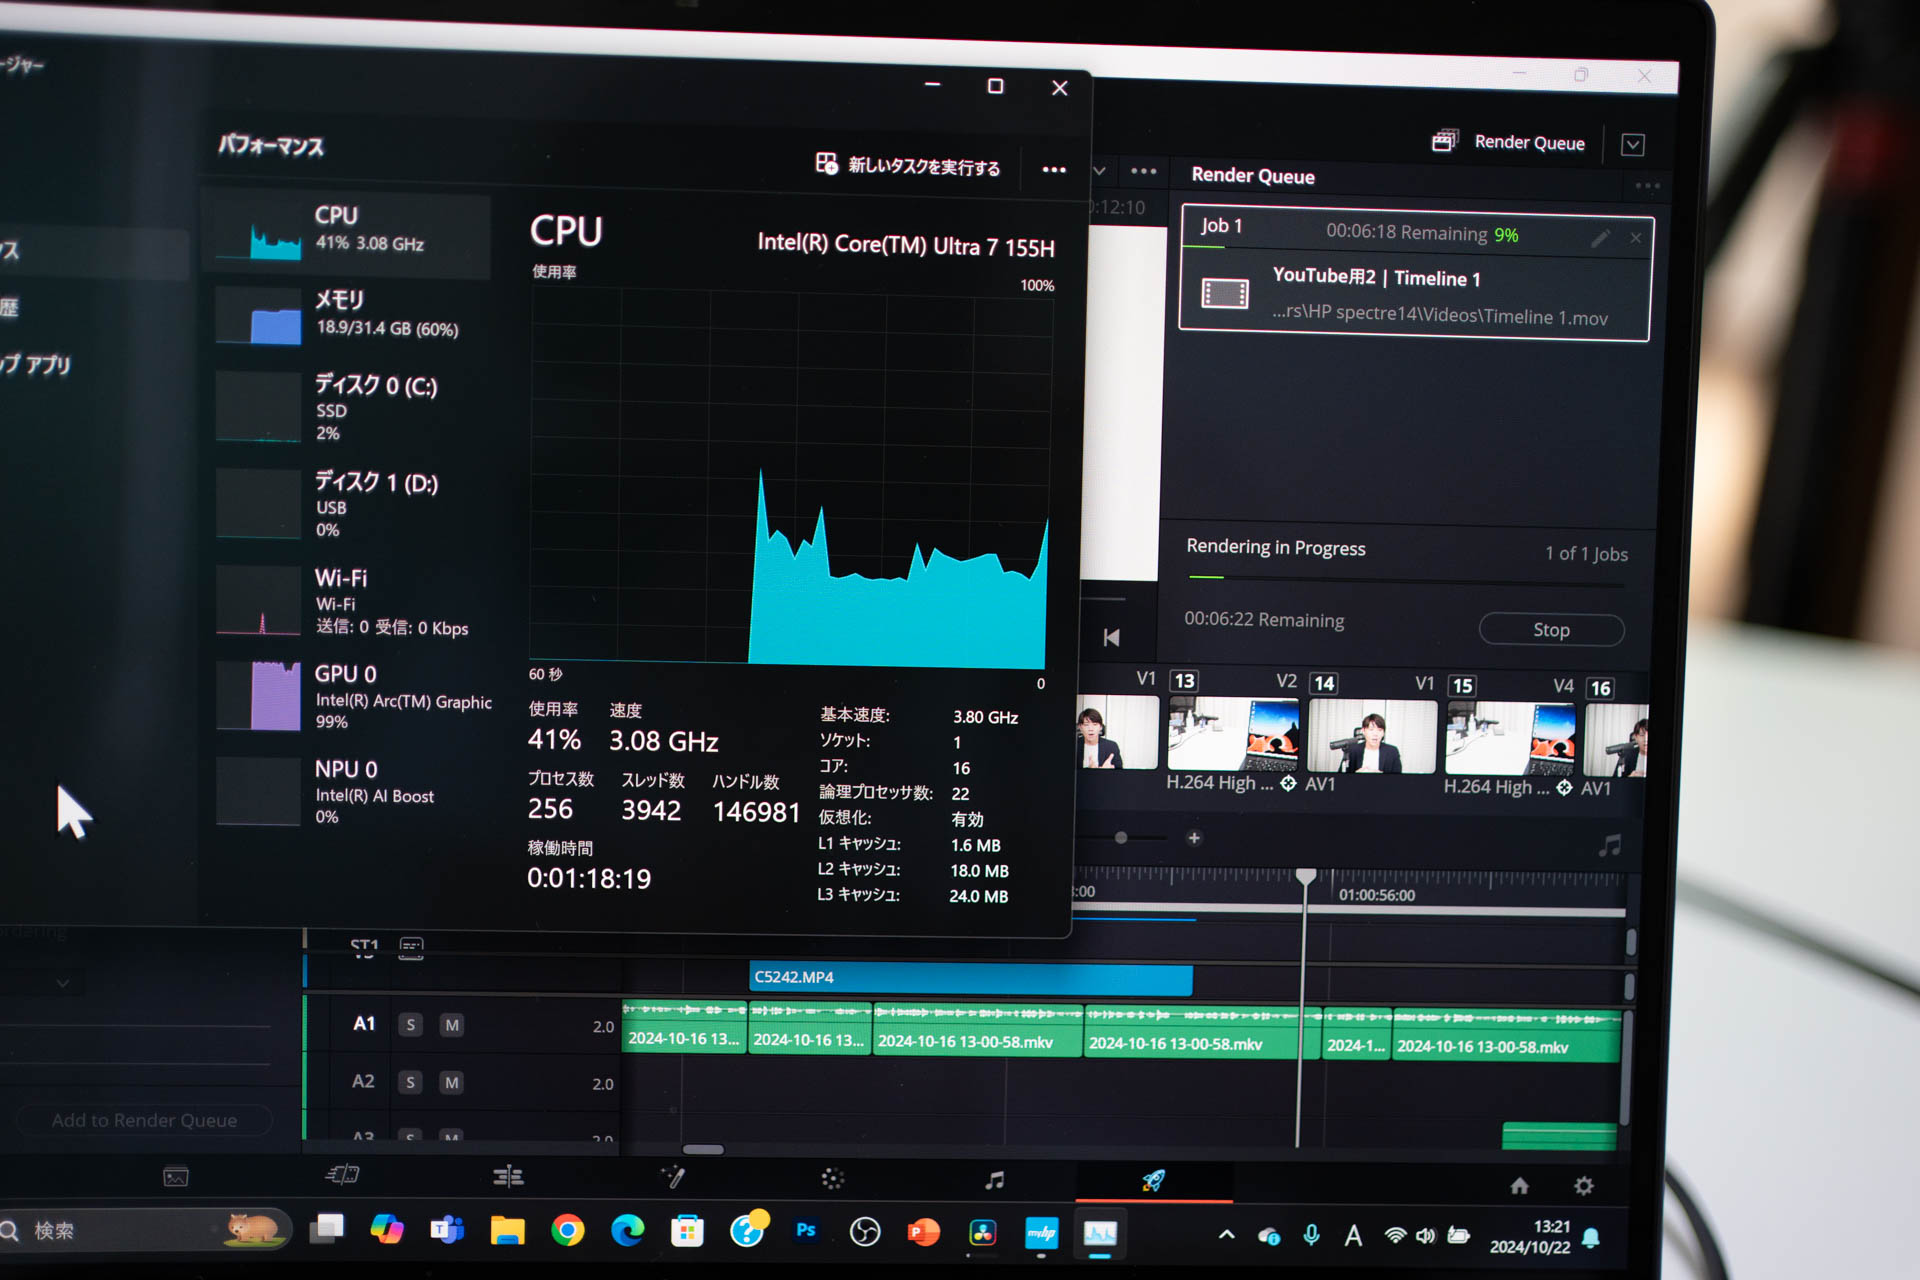Solo the A1 audio track

(410, 1024)
